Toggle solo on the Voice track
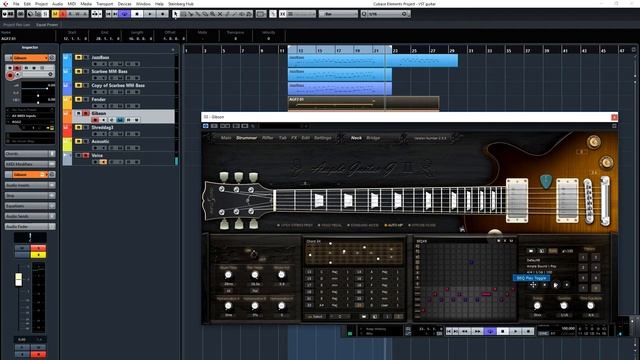640x360 pixels. coord(86,155)
